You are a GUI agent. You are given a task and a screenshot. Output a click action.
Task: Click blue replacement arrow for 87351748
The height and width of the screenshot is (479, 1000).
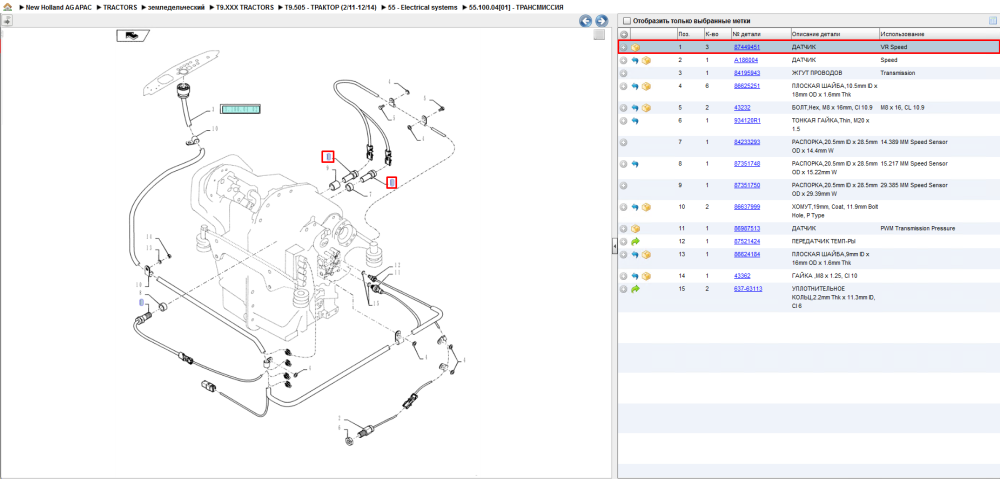635,164
